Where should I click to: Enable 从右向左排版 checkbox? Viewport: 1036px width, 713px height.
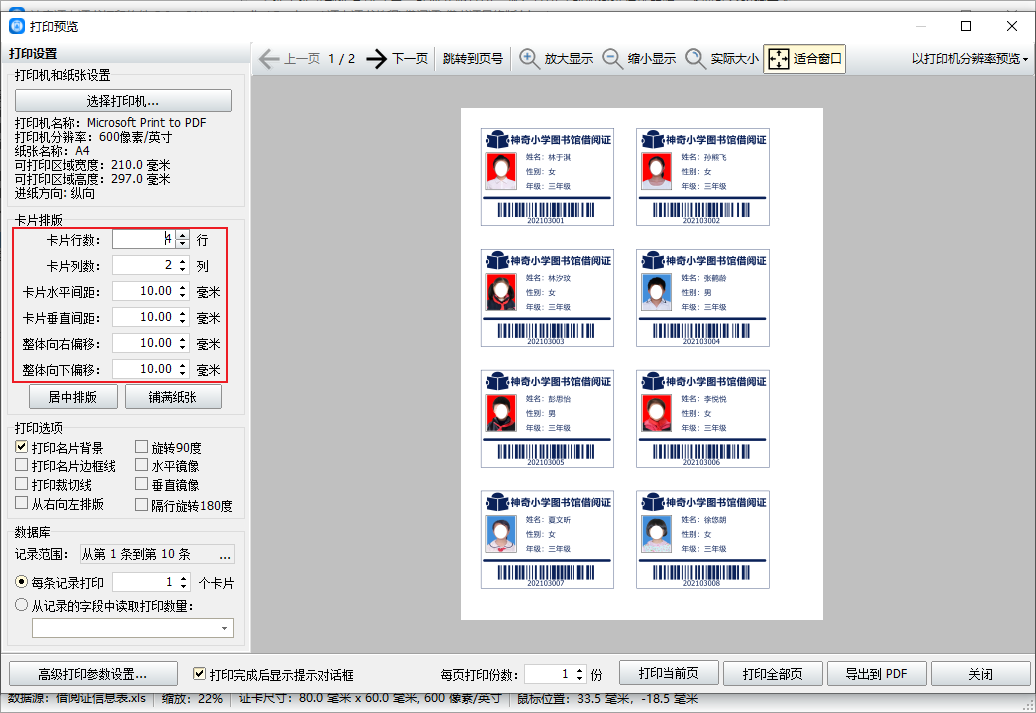(22, 503)
